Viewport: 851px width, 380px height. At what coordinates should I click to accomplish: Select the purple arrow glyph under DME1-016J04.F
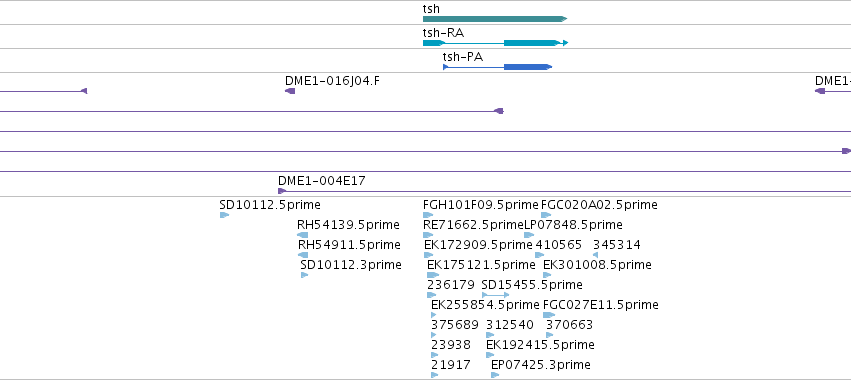tap(290, 91)
